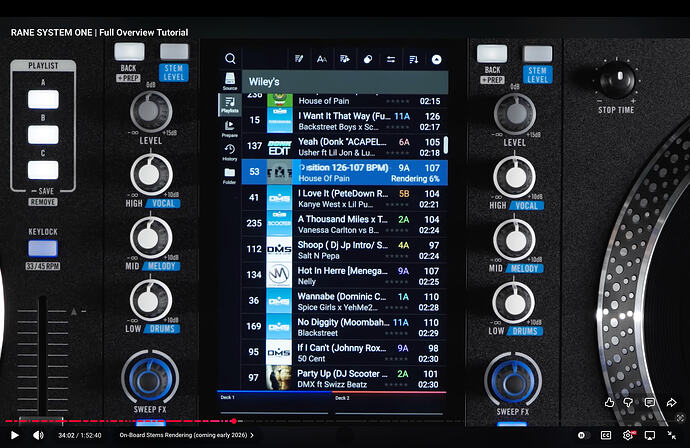Viewport: 690px width, 448px height.
Task: Select track I Want It That Way
Action: [345, 121]
